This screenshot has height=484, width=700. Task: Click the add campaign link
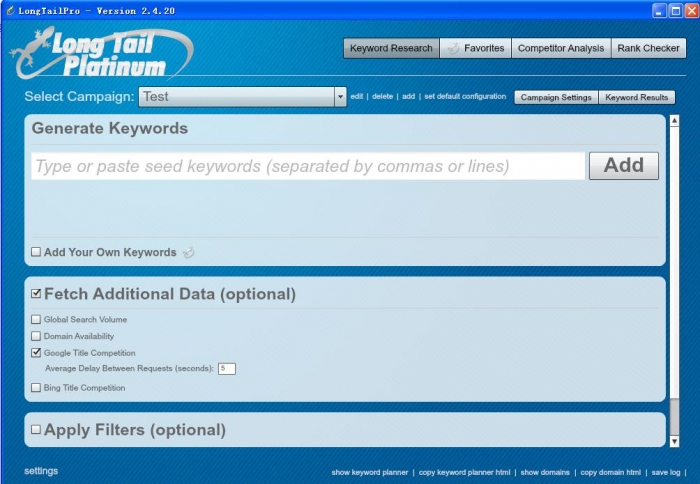(408, 96)
